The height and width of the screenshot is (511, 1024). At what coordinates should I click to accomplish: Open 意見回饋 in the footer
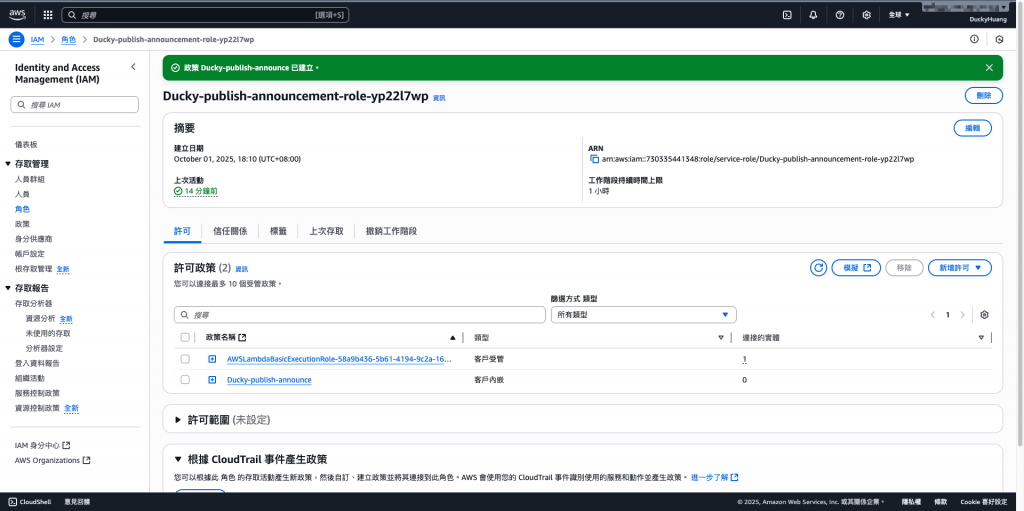[77, 502]
